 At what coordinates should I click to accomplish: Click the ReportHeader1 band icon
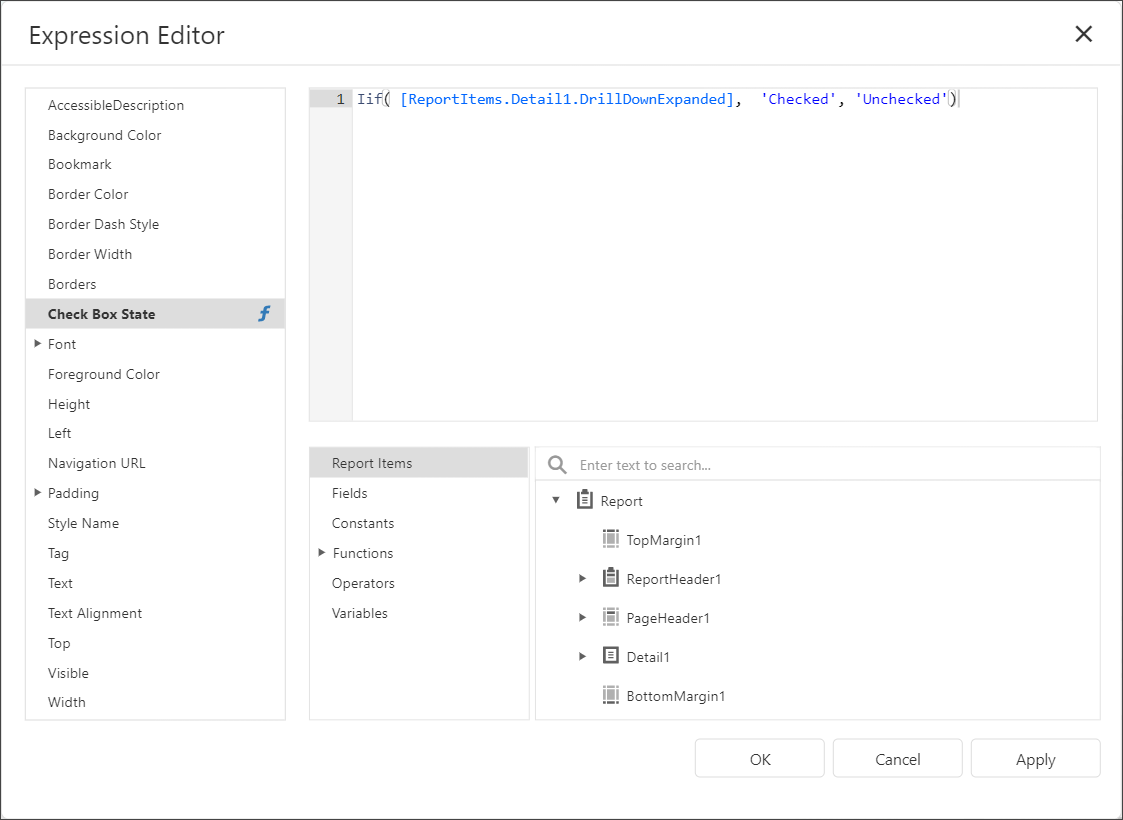(x=611, y=578)
